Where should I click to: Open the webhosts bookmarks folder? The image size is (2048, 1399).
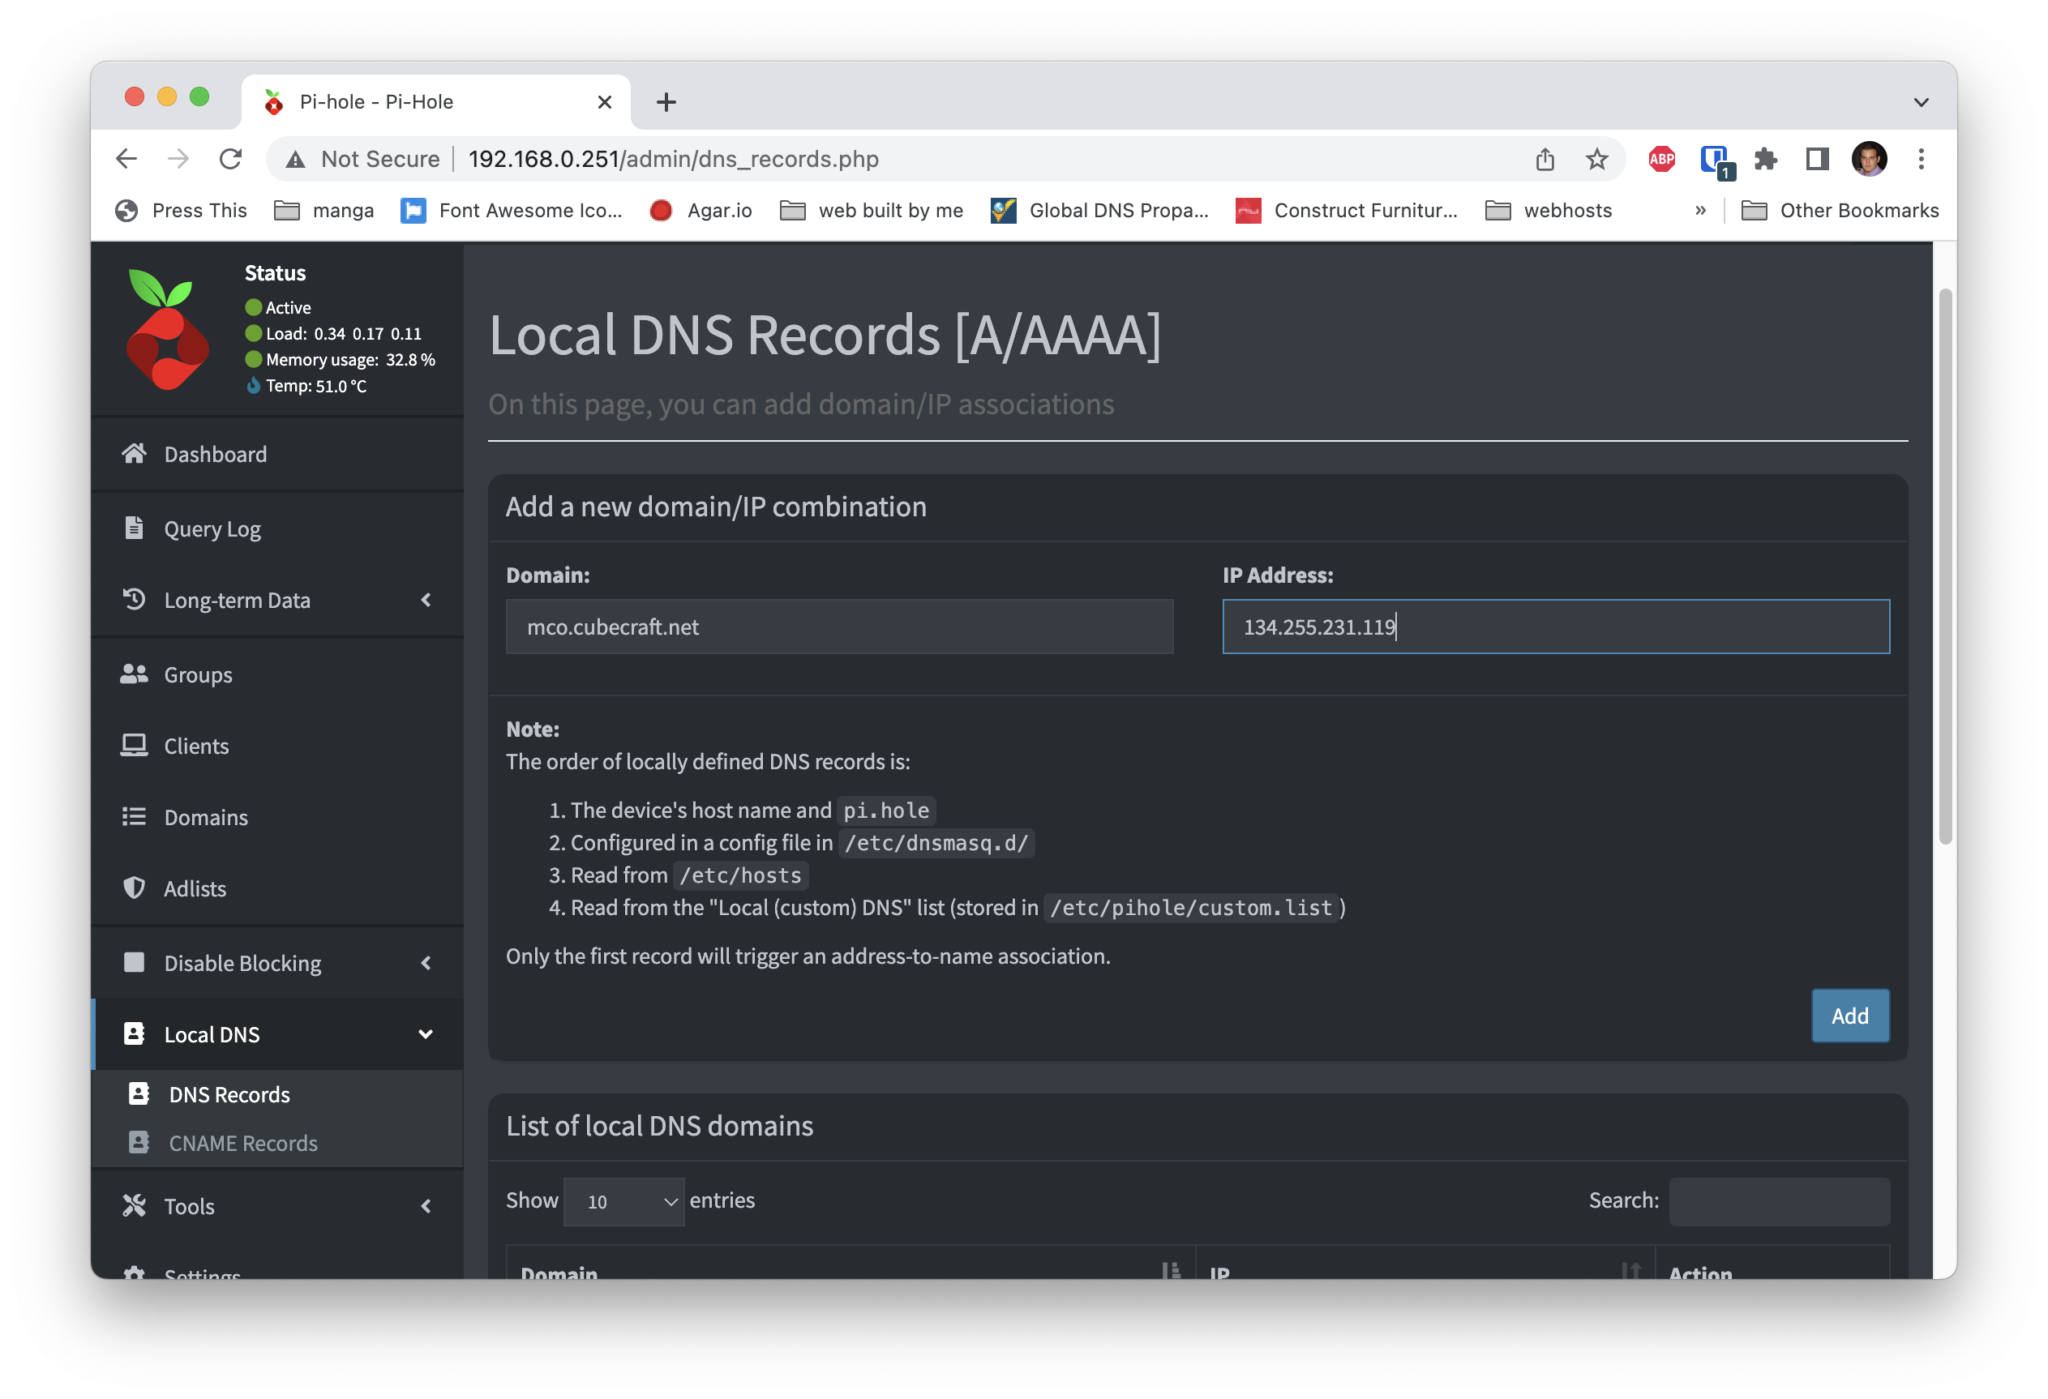tap(1549, 211)
